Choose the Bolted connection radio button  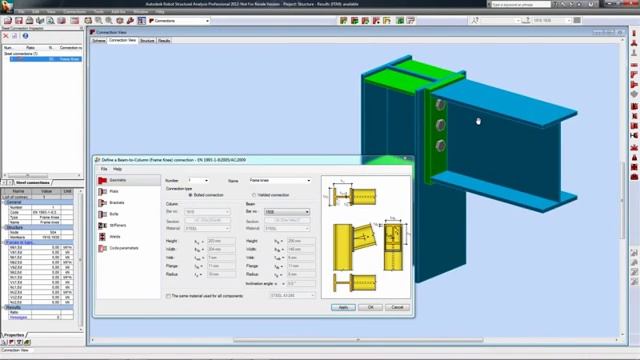coord(190,195)
